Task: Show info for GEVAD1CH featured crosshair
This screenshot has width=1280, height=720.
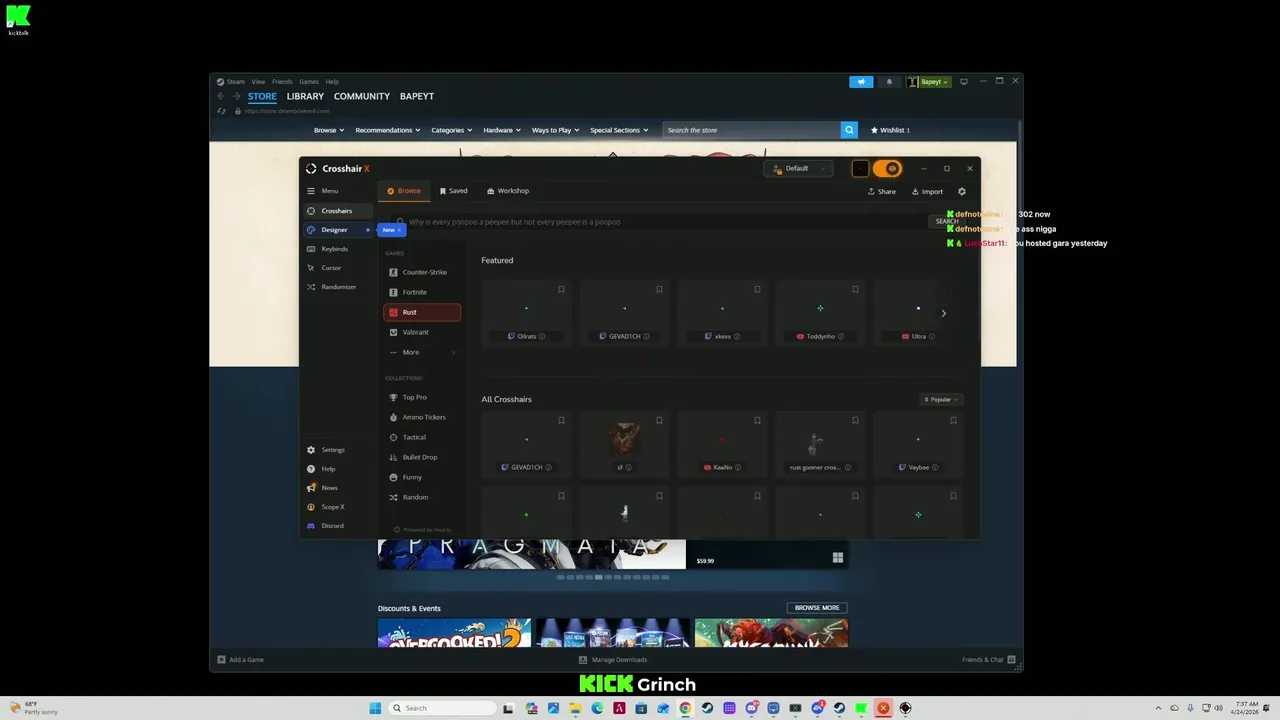Action: [x=647, y=337]
